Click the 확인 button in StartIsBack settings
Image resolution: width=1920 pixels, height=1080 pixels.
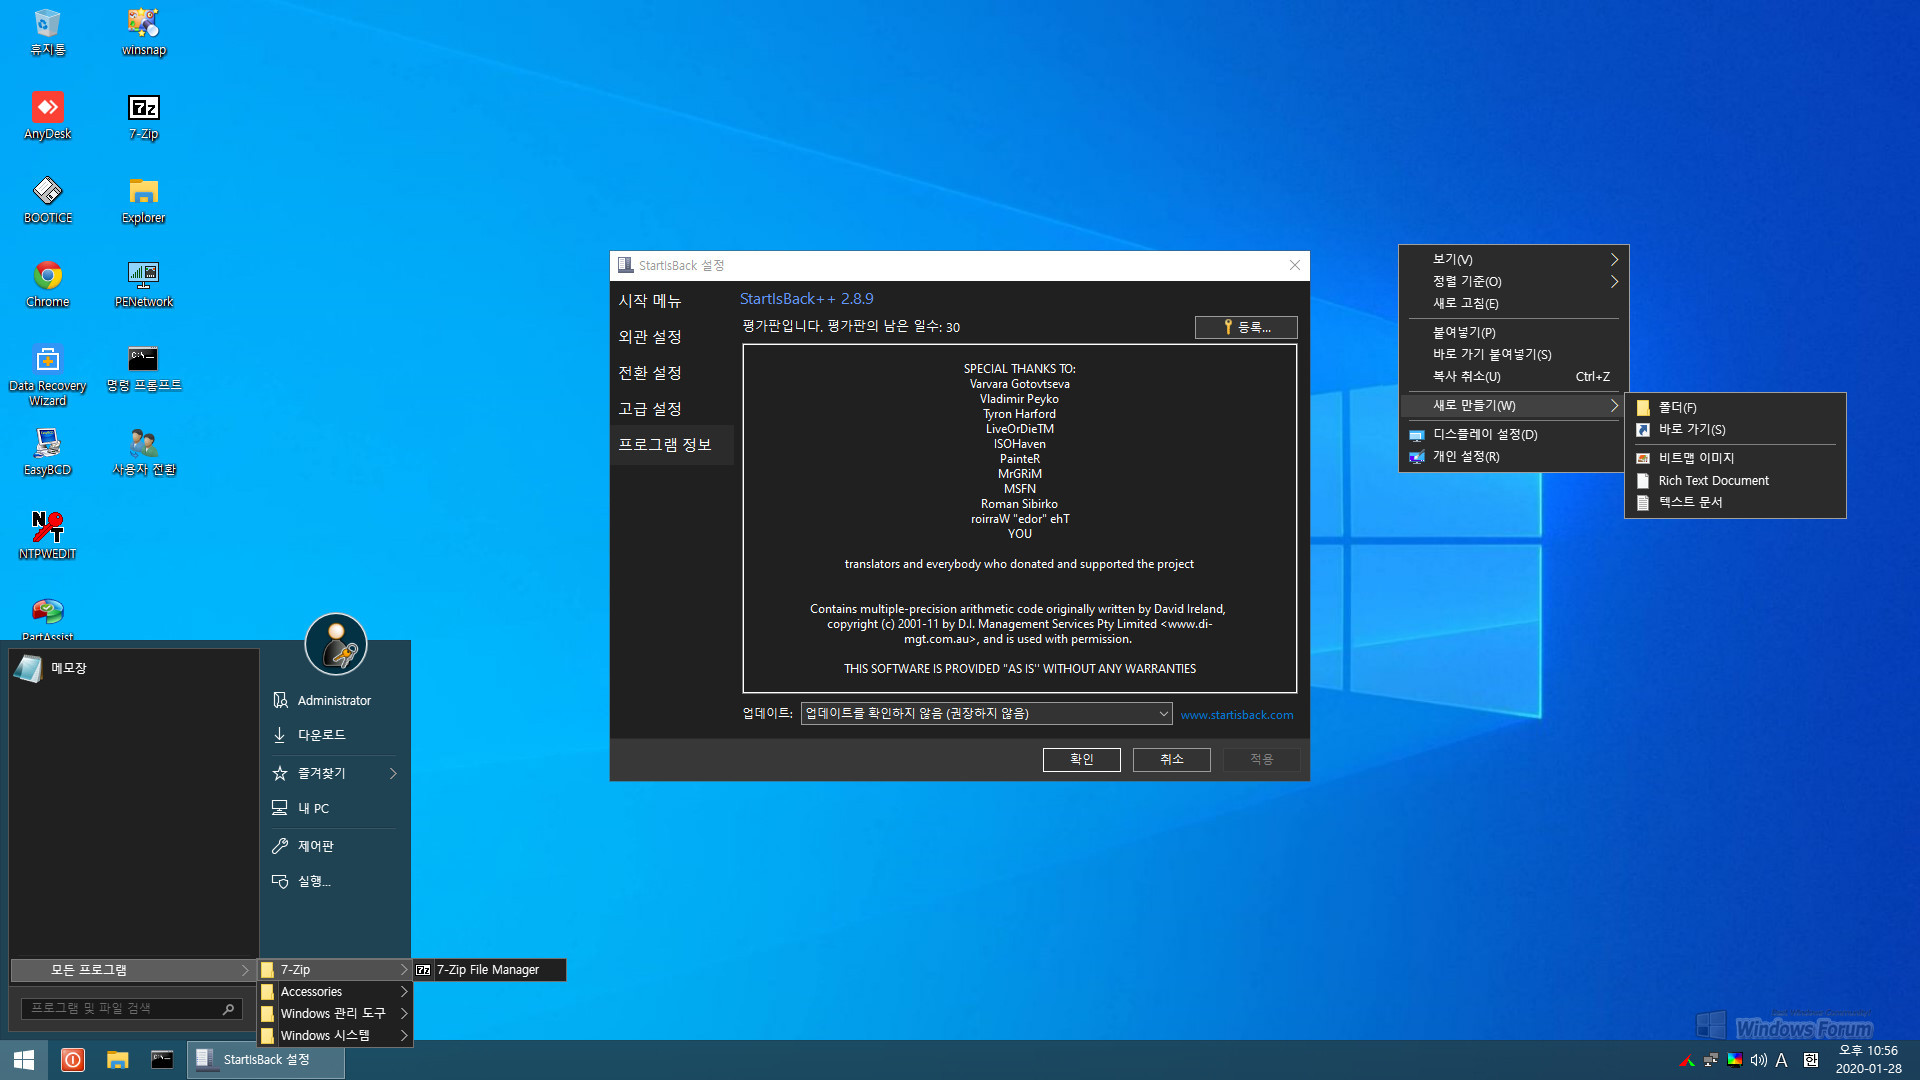click(x=1082, y=760)
